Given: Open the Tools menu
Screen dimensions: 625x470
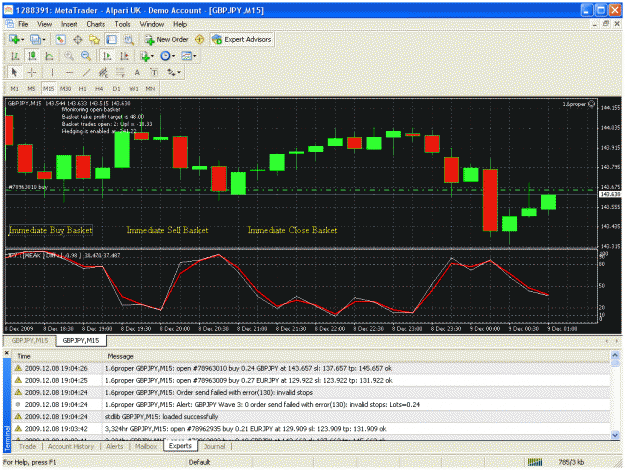Looking at the screenshot, I should (122, 24).
